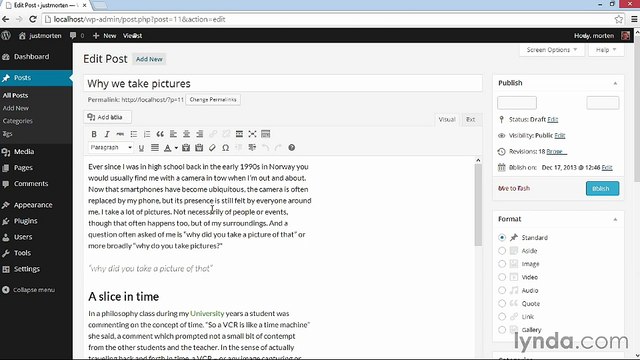Viewport: 640px width, 360px height.
Task: Collapse the Format box
Action: (x=615, y=220)
